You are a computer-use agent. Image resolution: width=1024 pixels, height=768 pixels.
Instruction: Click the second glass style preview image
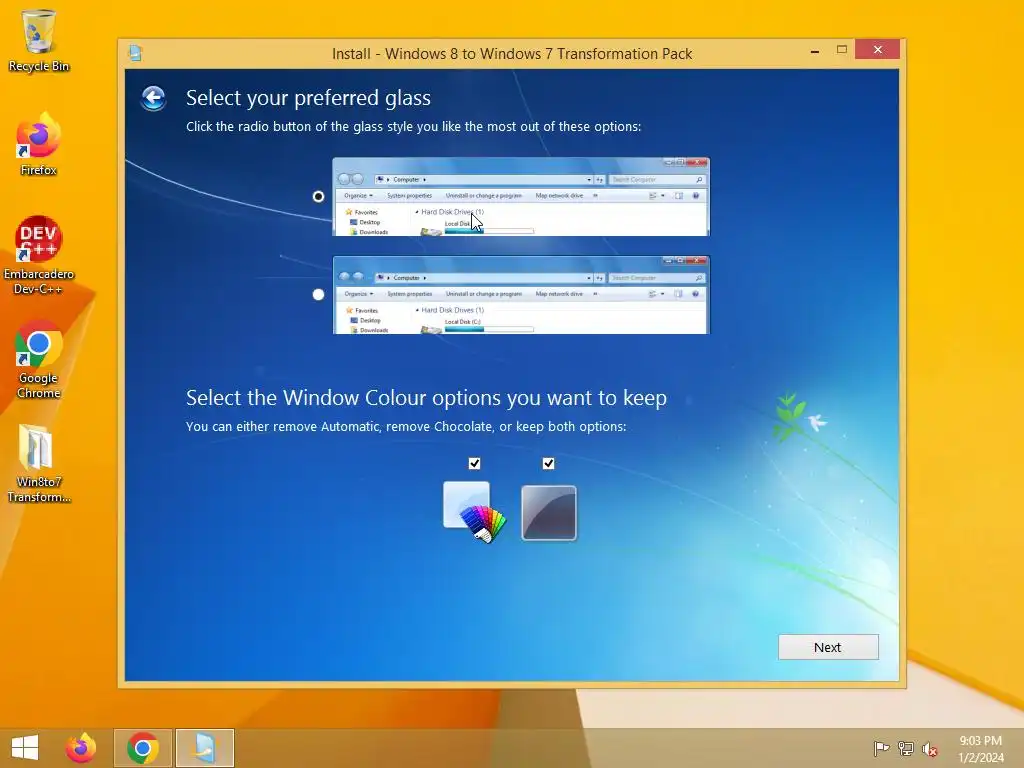(x=520, y=295)
